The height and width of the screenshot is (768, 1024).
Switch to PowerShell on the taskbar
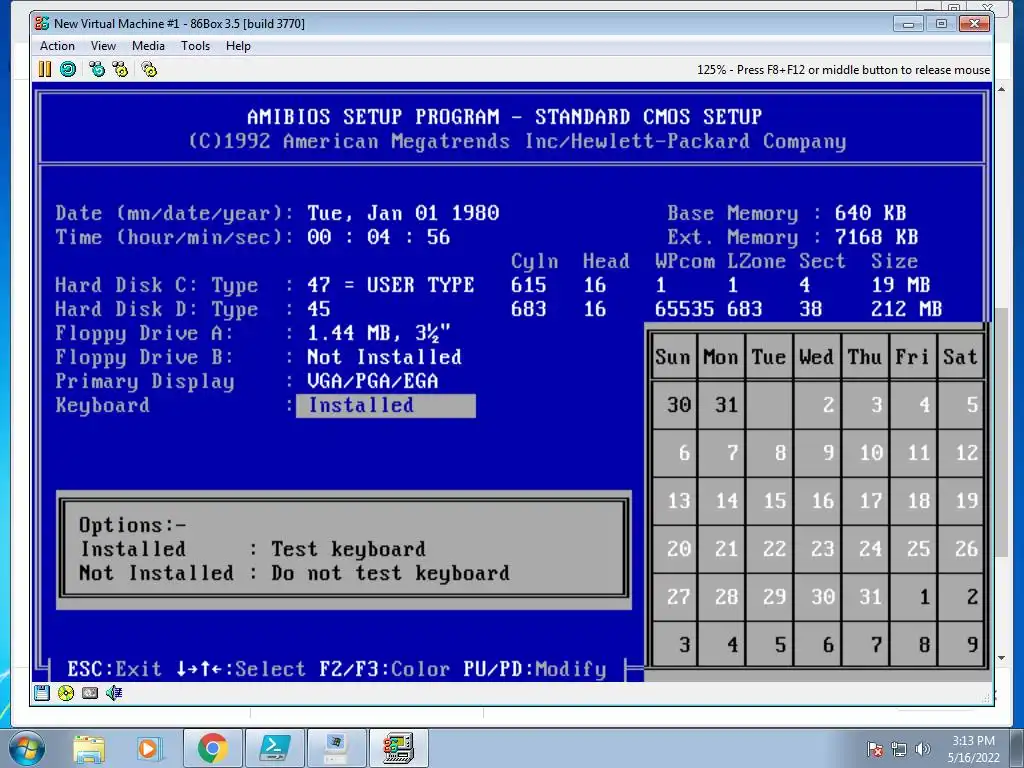274,748
